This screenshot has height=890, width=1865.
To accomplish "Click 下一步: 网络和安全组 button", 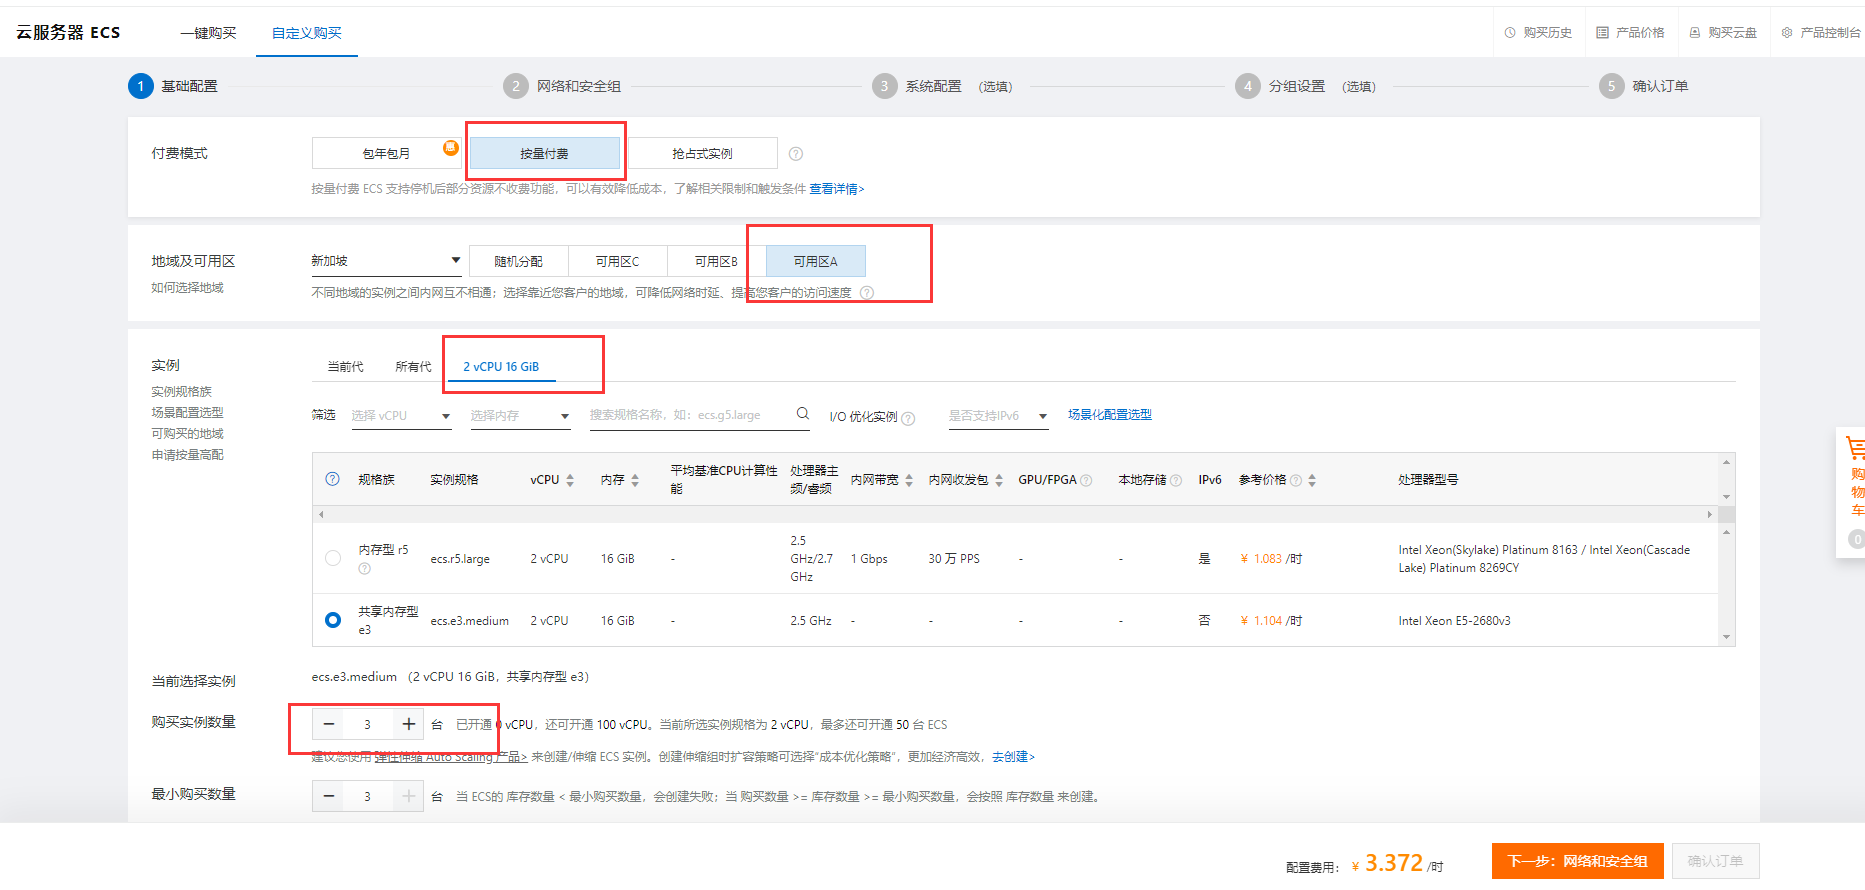I will coord(1577,861).
